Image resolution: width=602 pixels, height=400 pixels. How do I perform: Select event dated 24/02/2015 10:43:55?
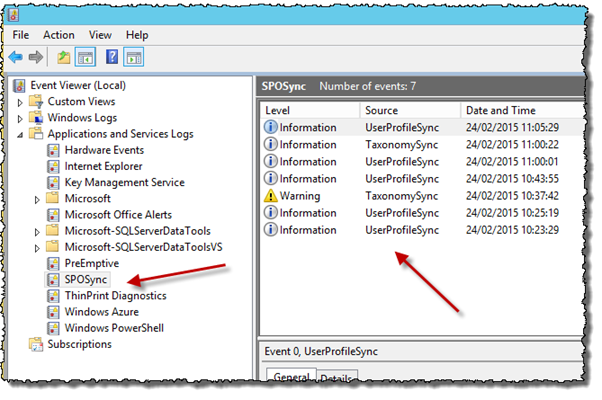coord(512,179)
